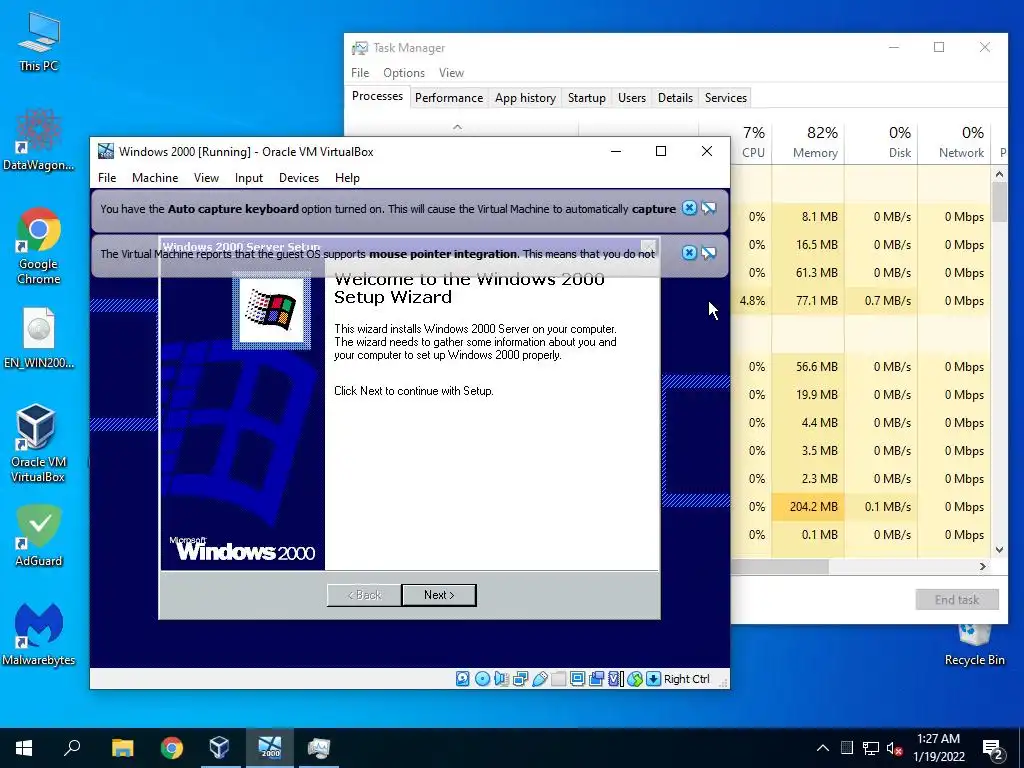Screen dimensions: 1024x768
Task: Click the audio indicator icon in VirtualBox status bar
Action: pos(501,679)
